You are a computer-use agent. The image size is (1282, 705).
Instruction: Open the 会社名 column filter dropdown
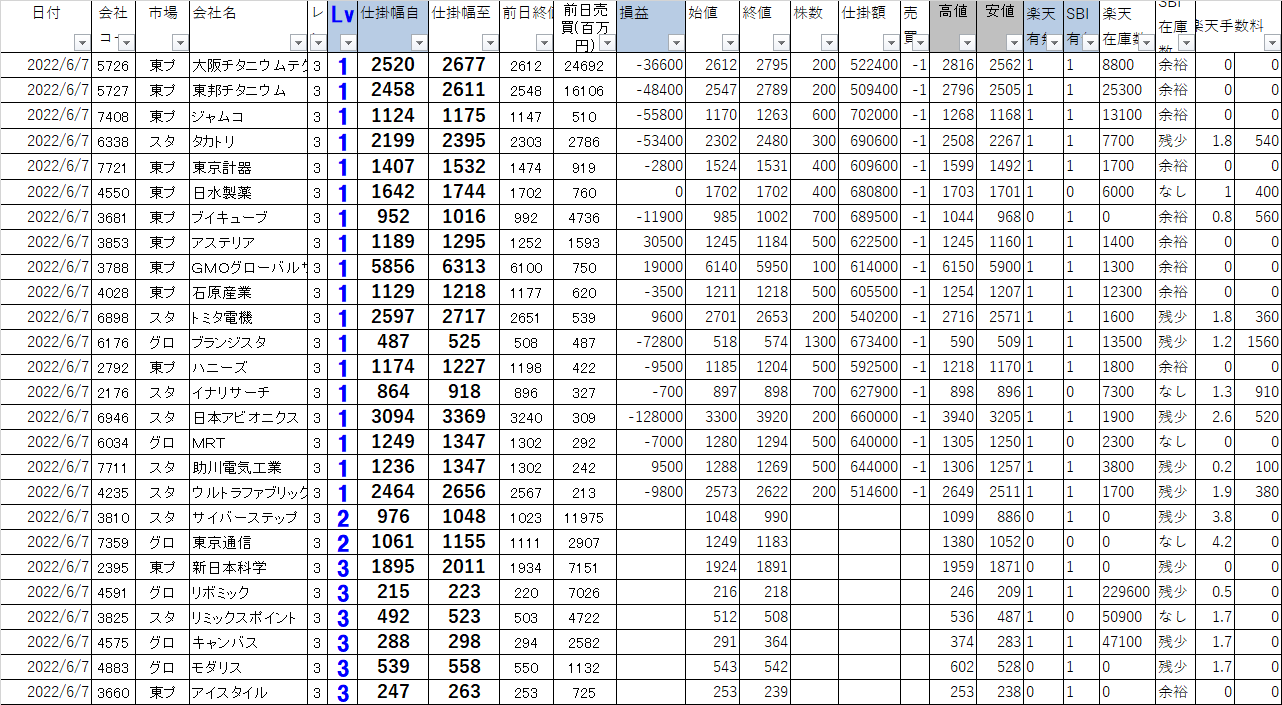tap(297, 43)
